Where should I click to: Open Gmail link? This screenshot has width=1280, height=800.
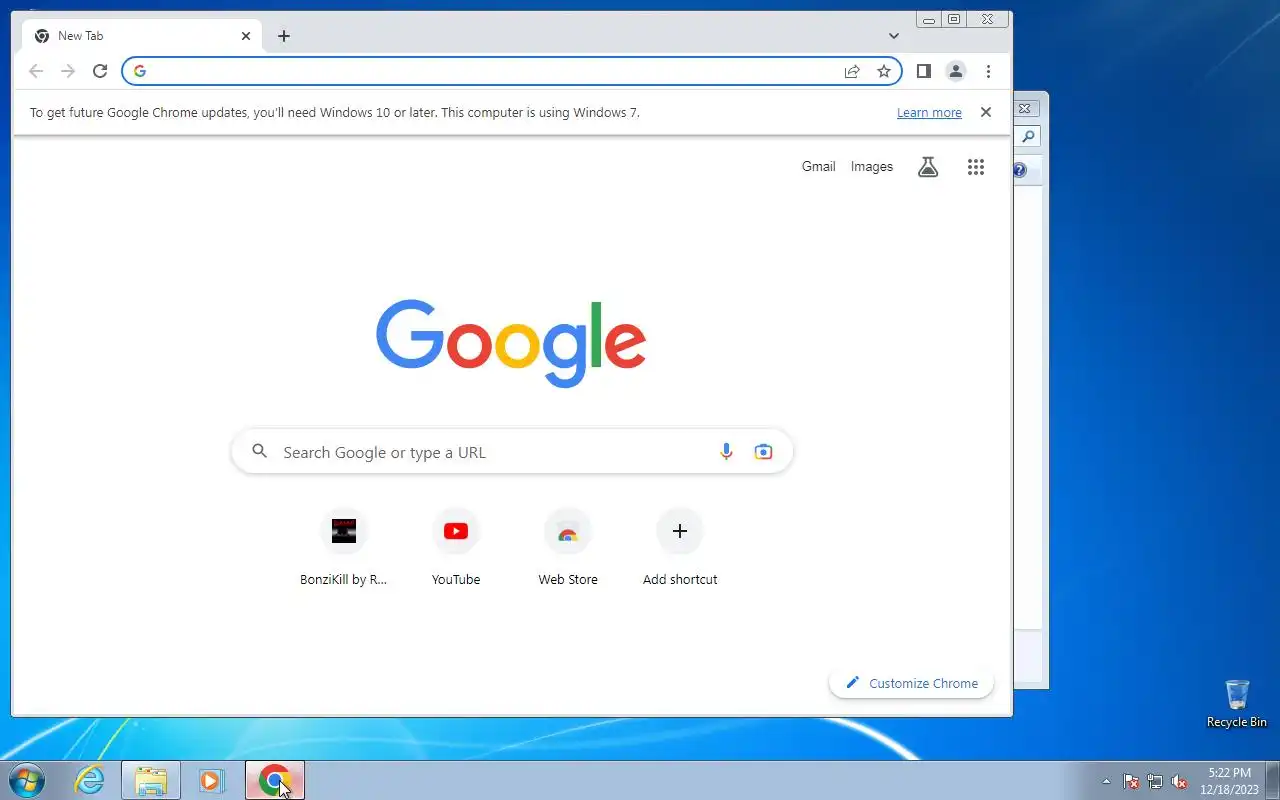[x=818, y=167]
